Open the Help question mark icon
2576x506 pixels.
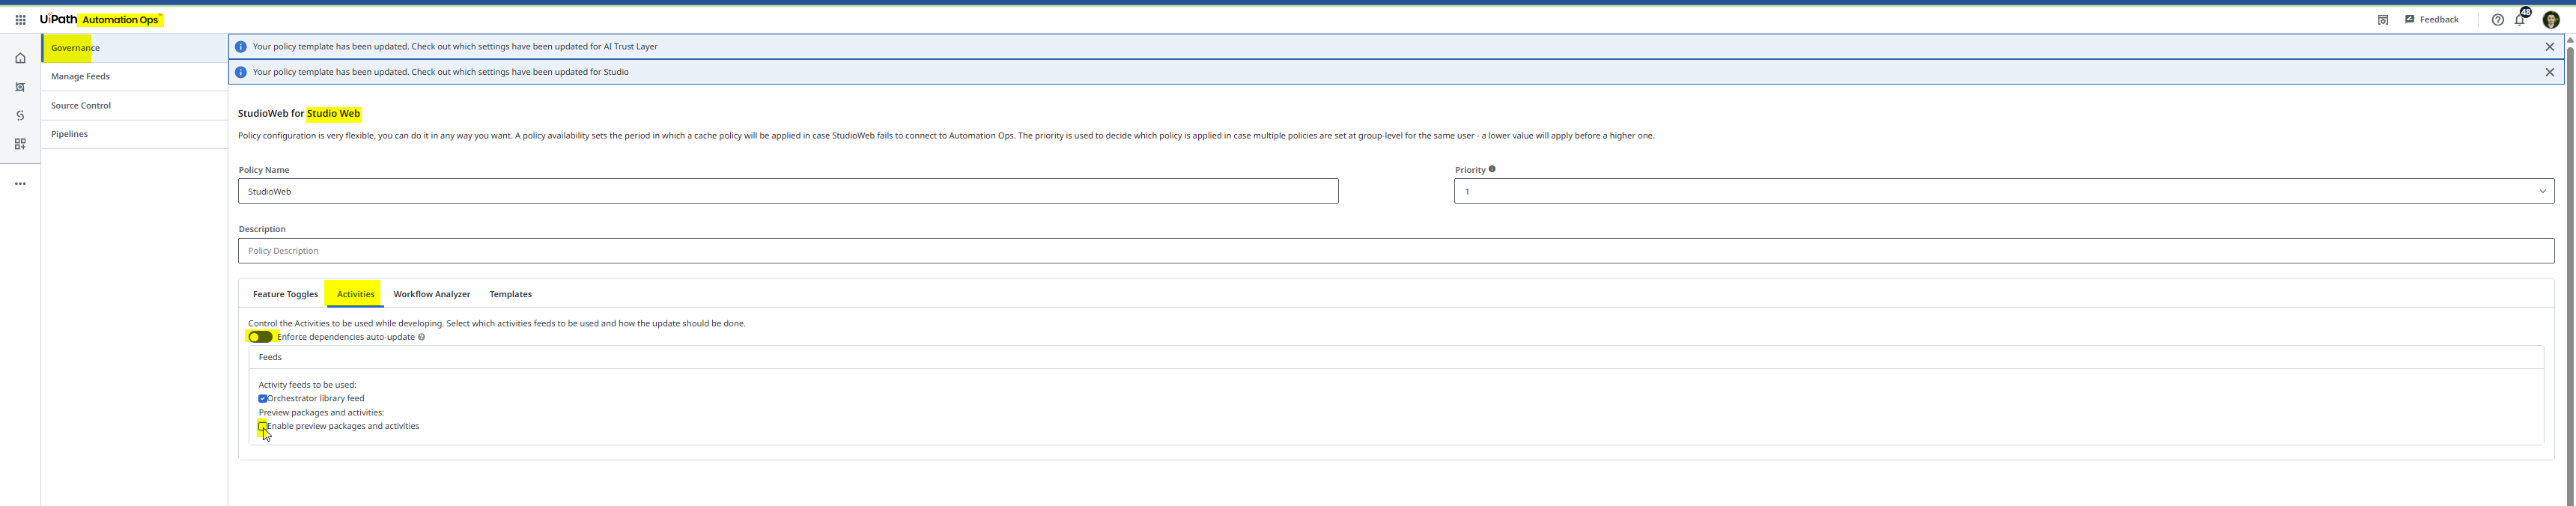coord(2498,20)
